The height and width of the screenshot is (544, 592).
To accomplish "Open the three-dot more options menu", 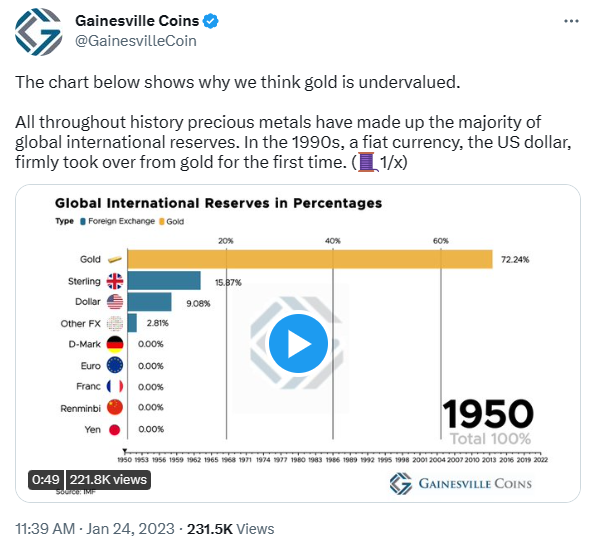I will click(x=571, y=21).
